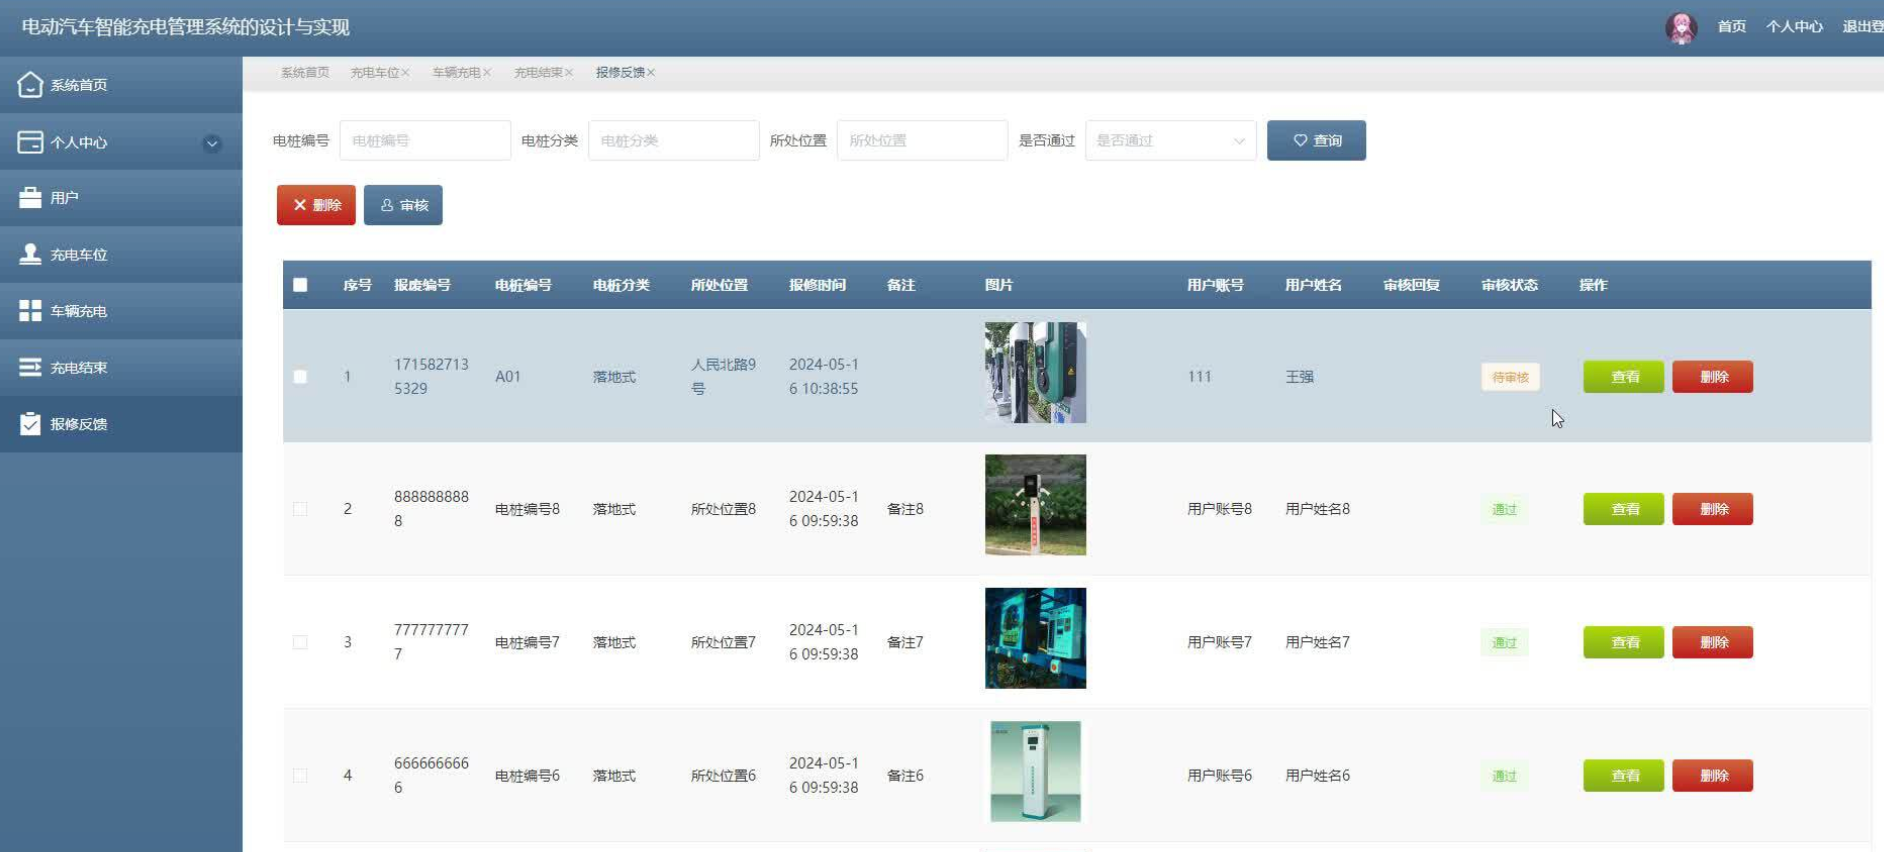Open the charging pile image in row 1
The width and height of the screenshot is (1884, 852).
[x=1035, y=372]
